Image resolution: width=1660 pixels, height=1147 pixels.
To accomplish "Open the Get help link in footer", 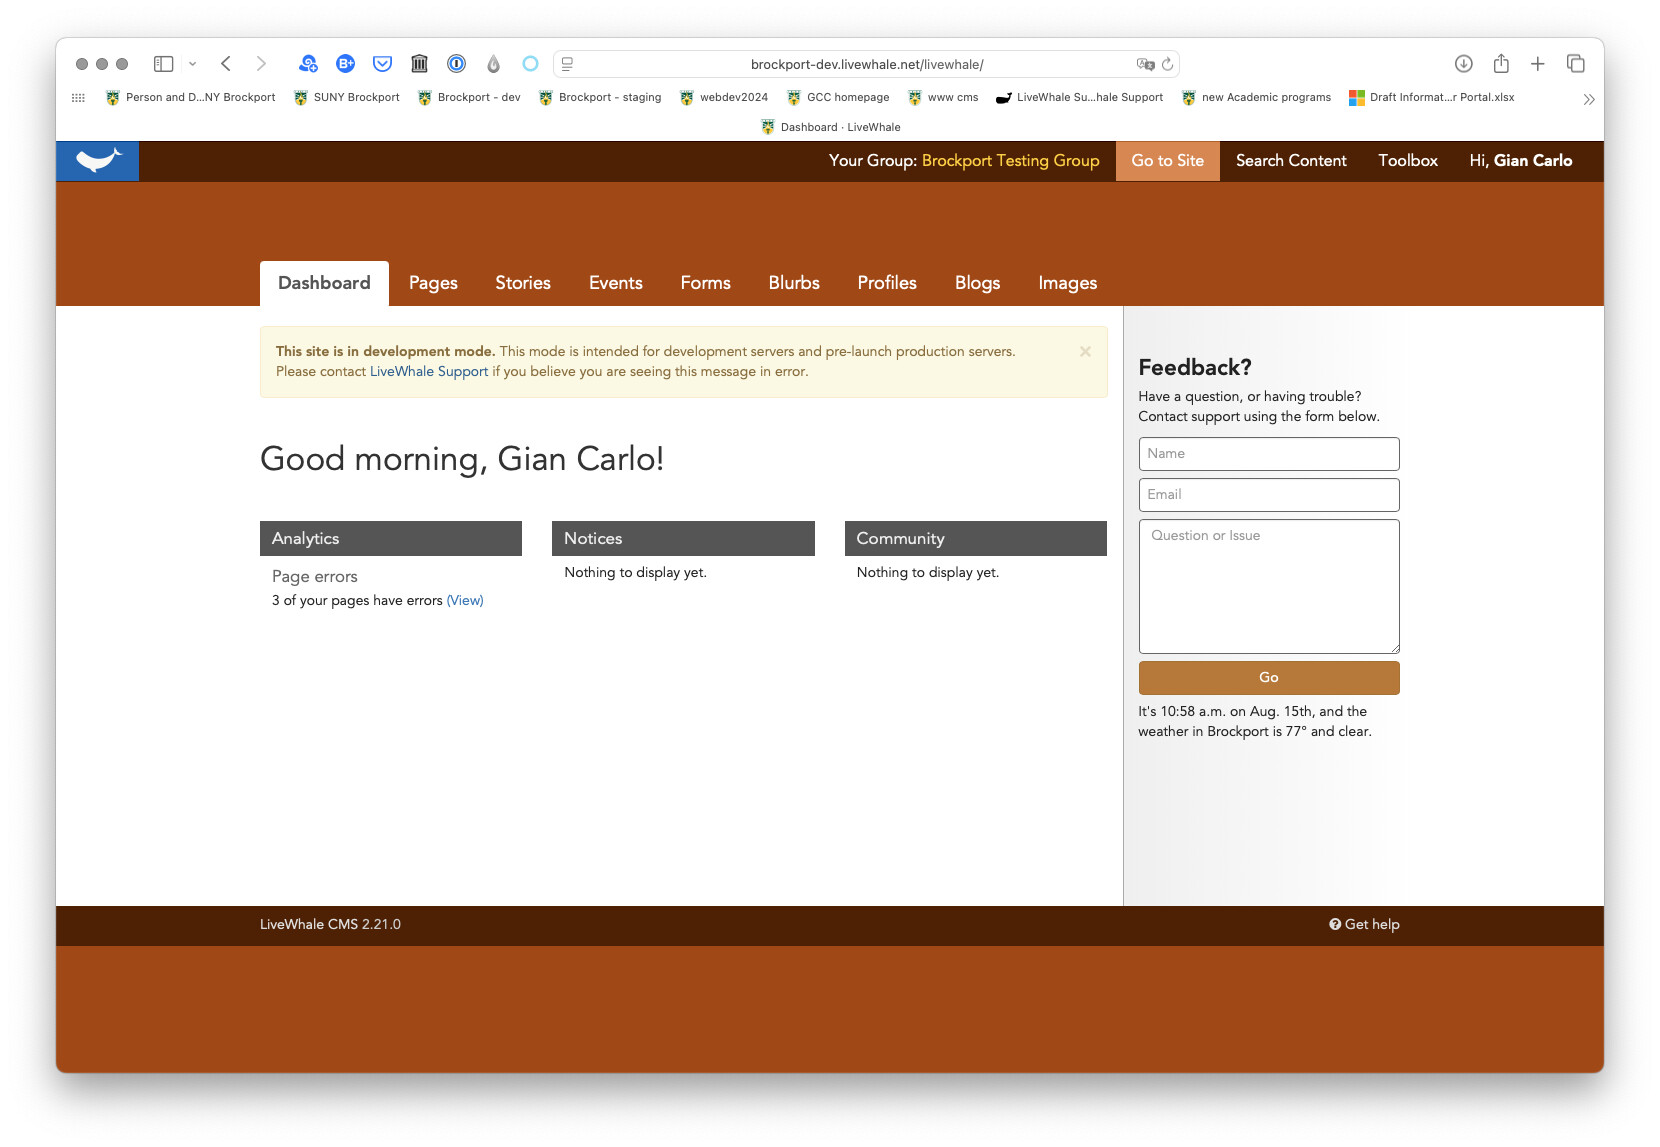I will (x=1364, y=925).
